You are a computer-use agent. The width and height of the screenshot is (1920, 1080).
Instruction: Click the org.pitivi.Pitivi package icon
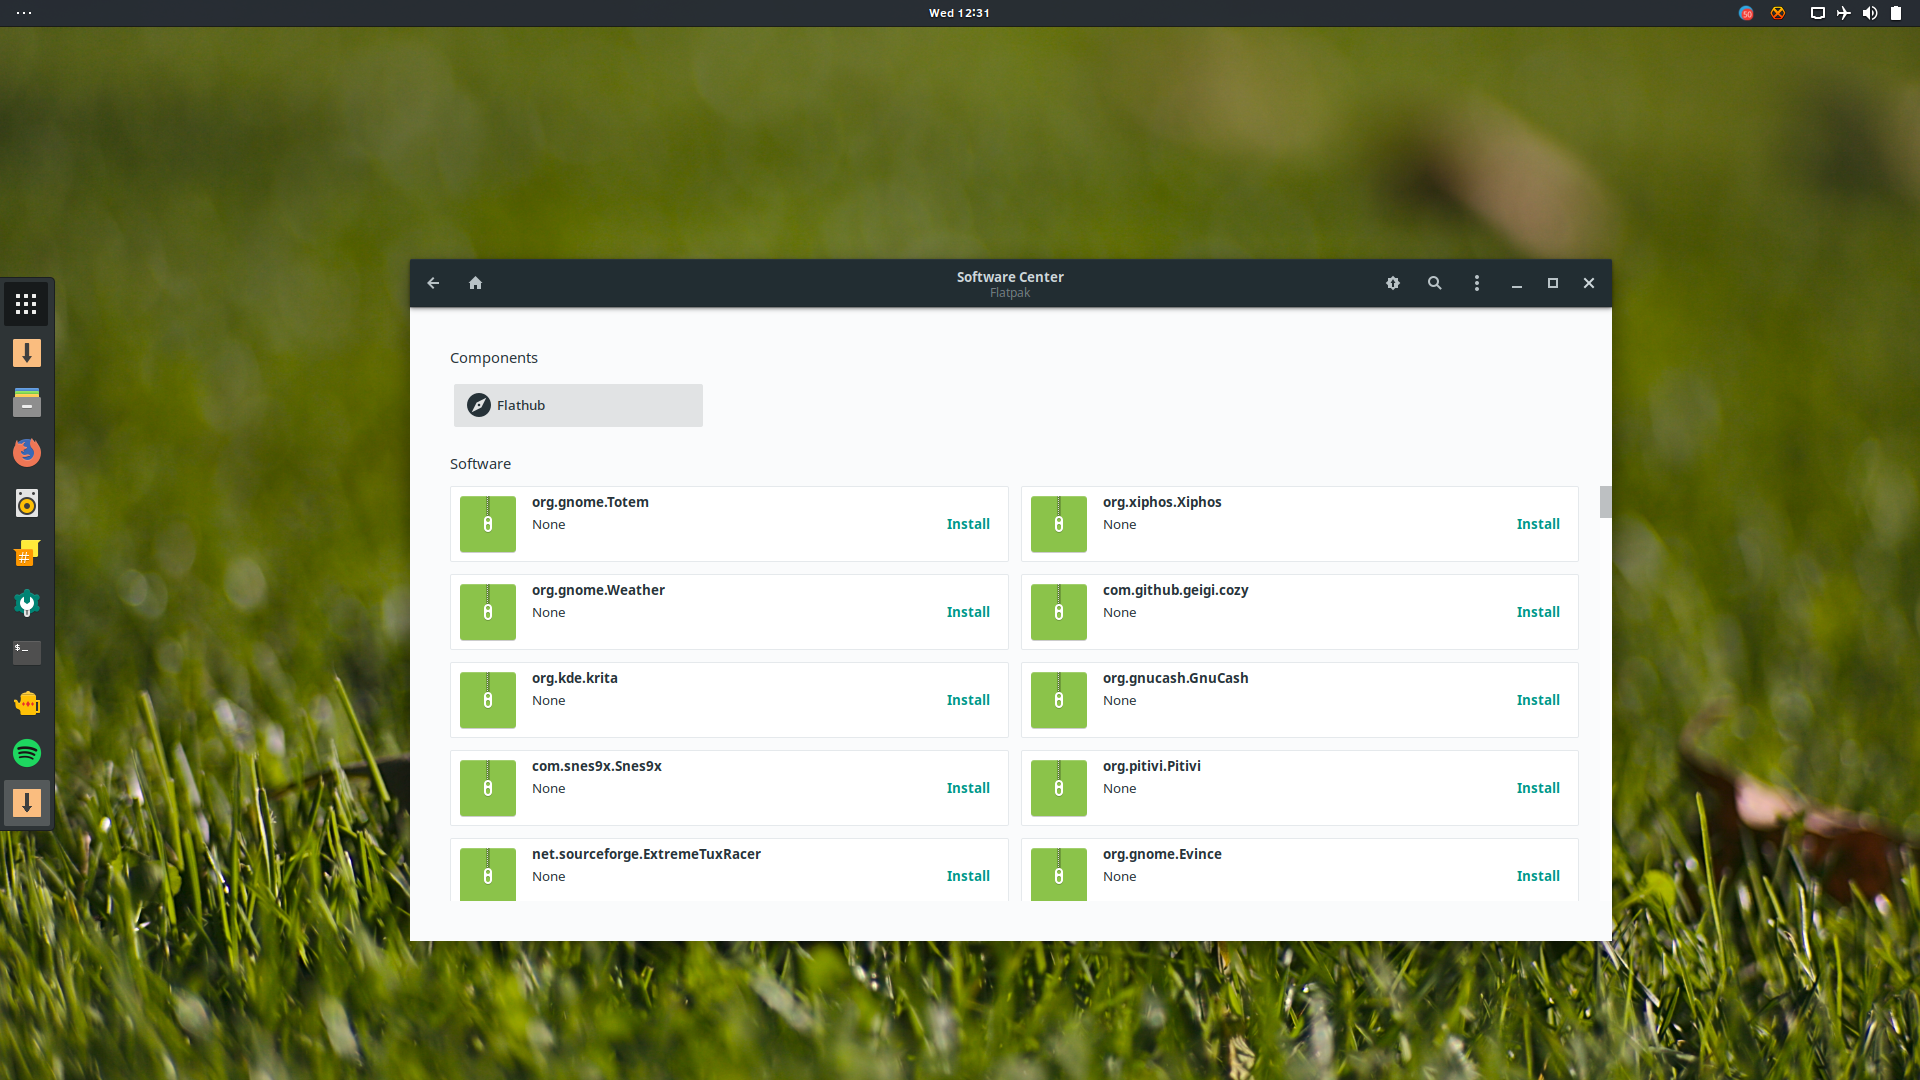[x=1059, y=788]
